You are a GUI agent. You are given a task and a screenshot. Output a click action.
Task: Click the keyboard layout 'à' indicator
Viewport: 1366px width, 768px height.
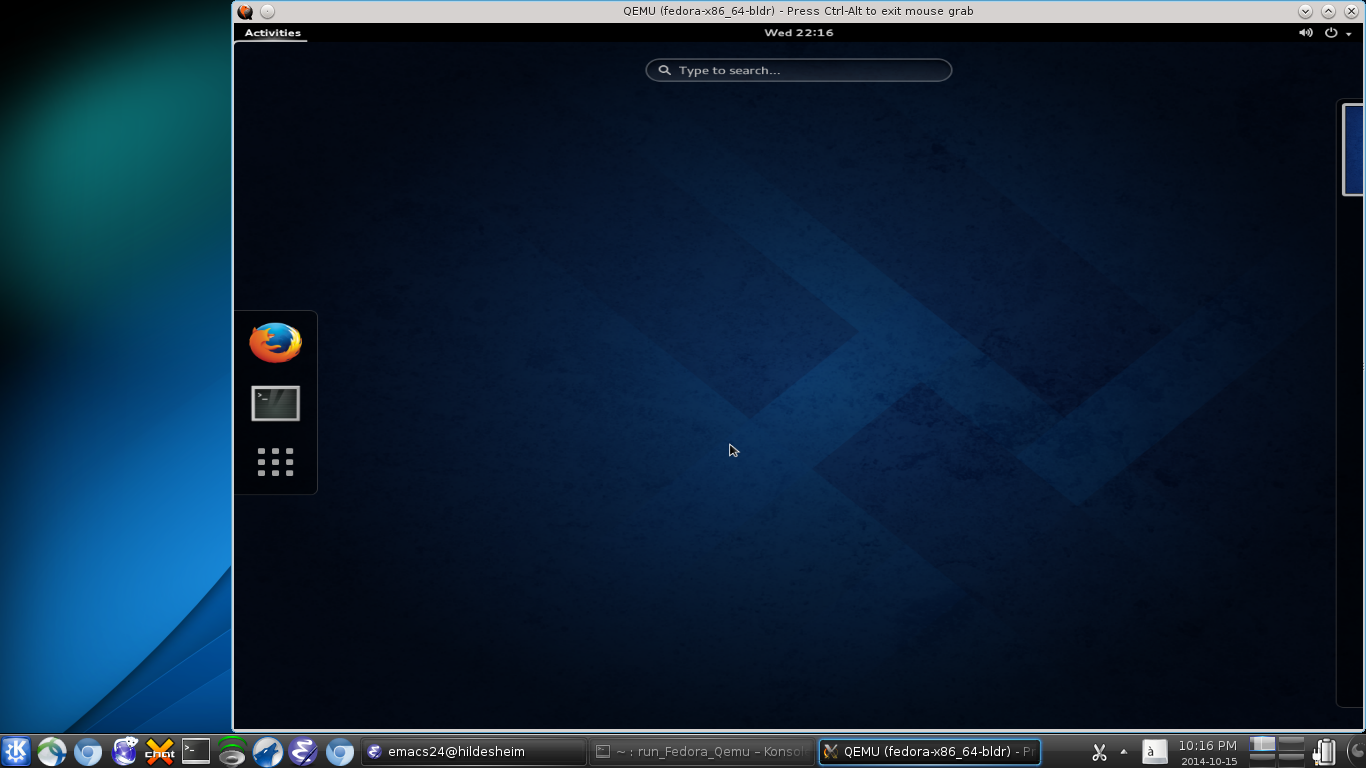1154,752
